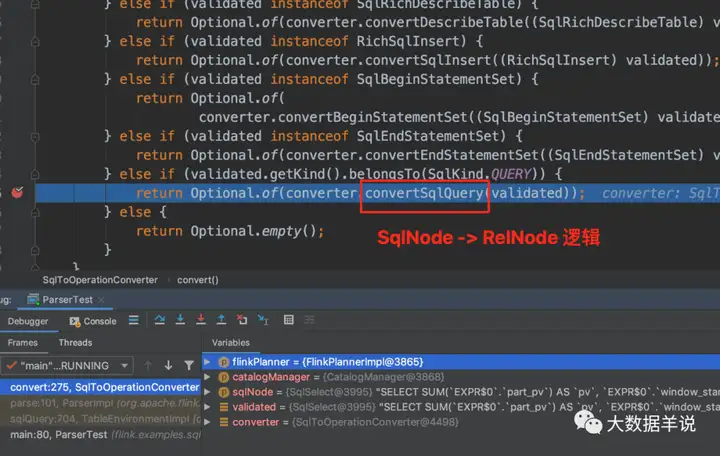Click the Drop Frame icon
This screenshot has height=456, width=720.
(242, 320)
